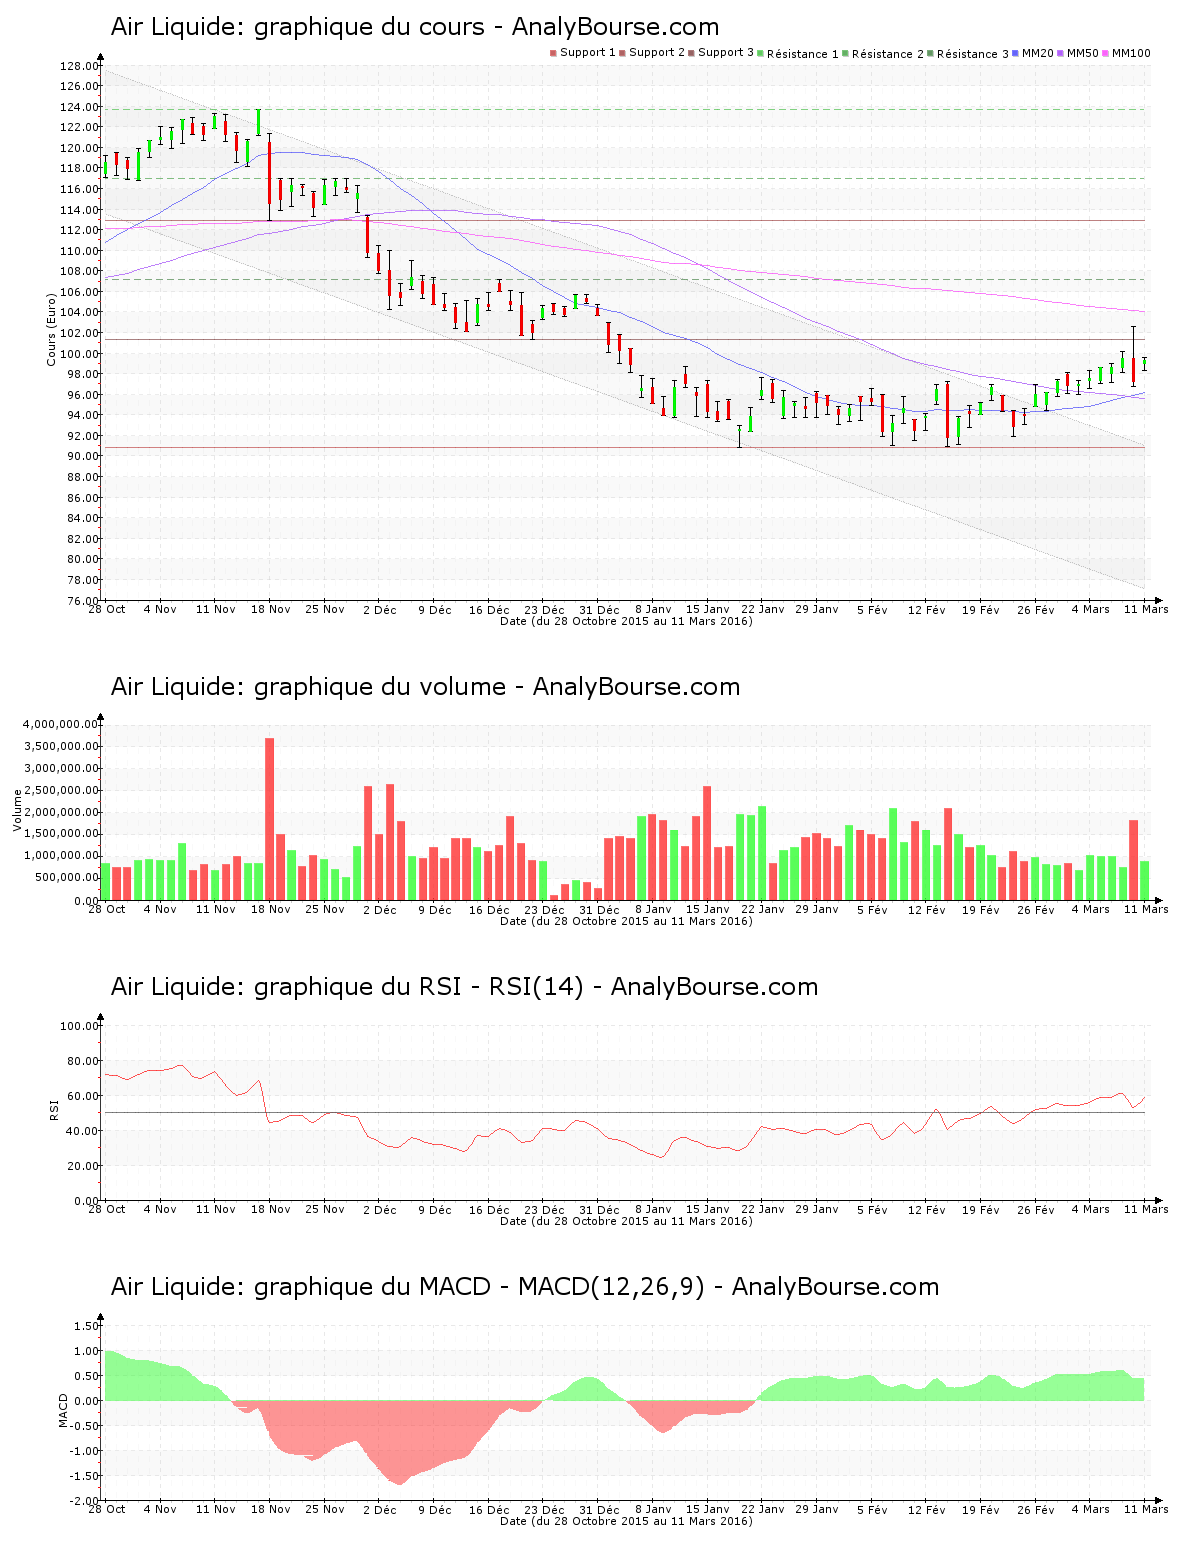The image size is (1200, 1550).
Task: Select the Support 2 legend label
Action: coord(657,53)
